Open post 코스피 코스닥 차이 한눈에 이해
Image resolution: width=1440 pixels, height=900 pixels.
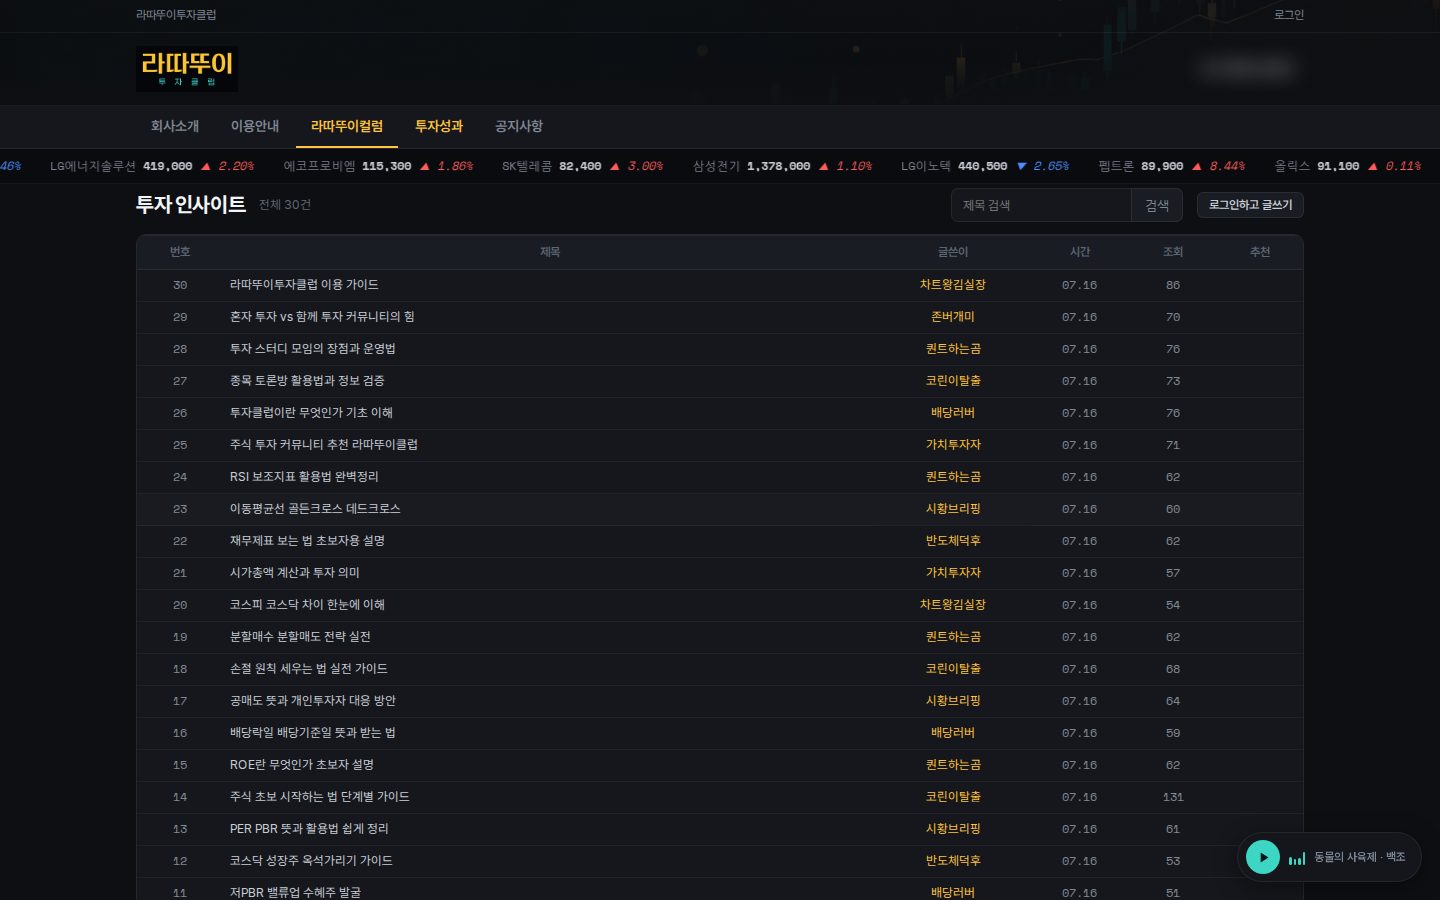(307, 605)
